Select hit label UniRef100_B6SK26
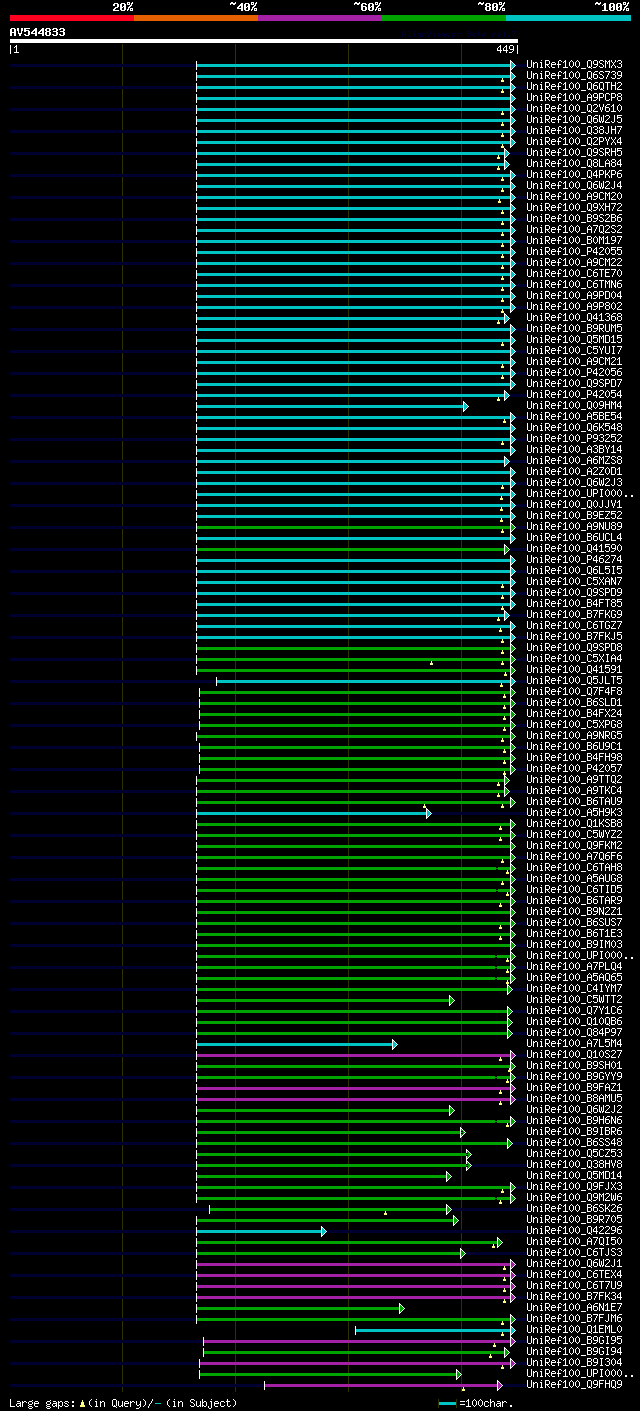The height and width of the screenshot is (1411, 640). pos(573,1208)
